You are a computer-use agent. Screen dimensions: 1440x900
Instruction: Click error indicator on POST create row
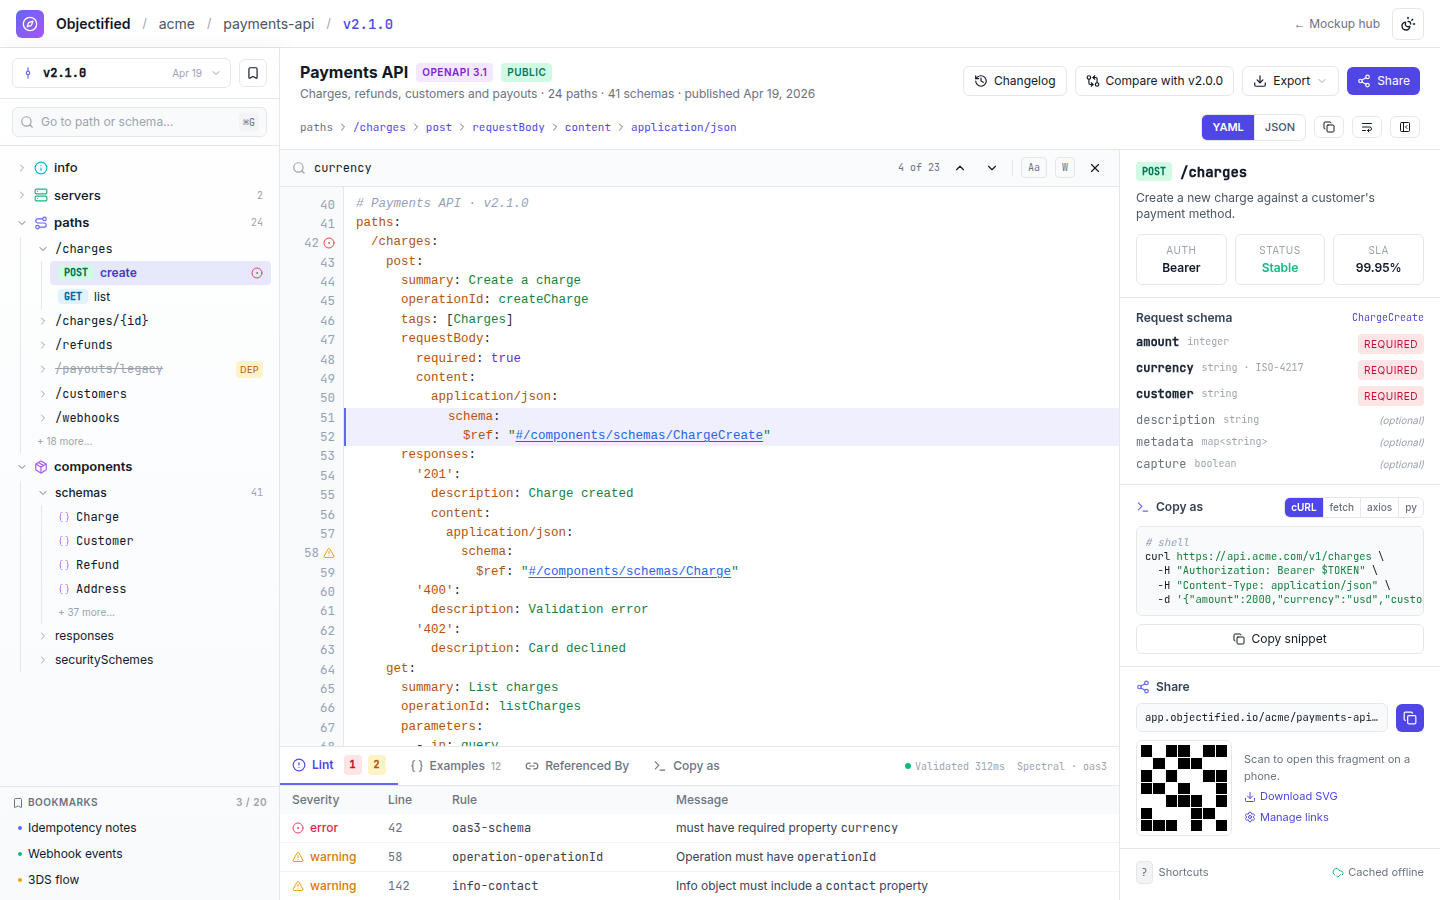click(257, 273)
